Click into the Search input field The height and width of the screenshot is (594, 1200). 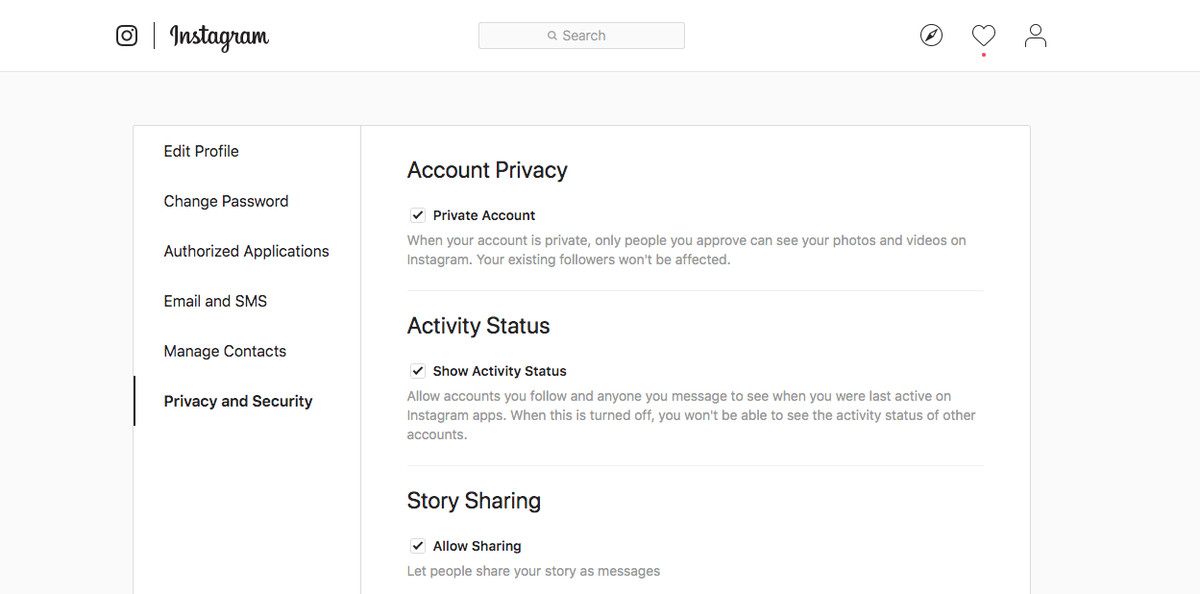click(582, 36)
